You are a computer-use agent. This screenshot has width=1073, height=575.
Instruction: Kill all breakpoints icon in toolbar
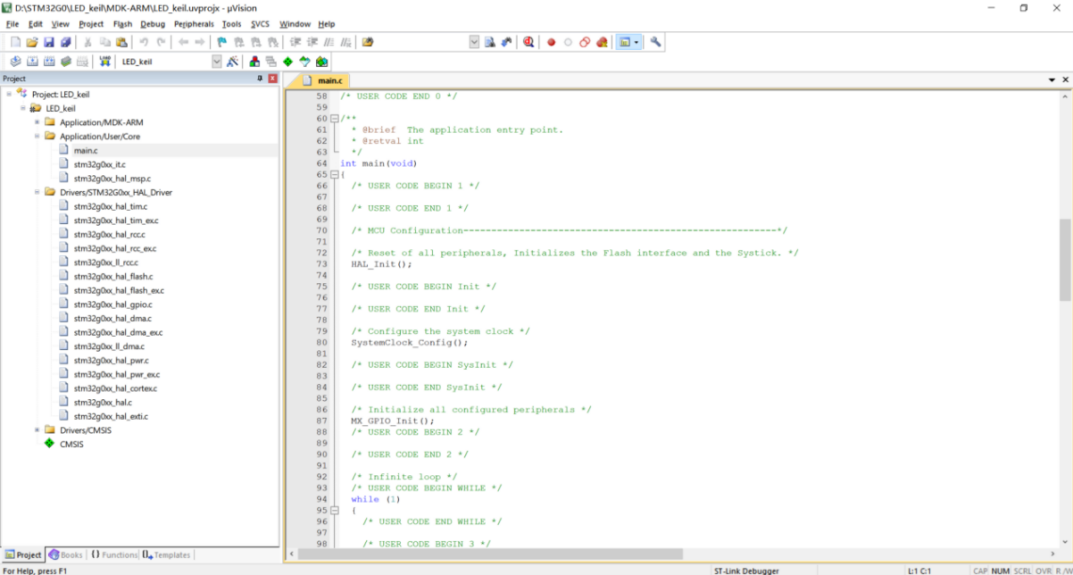click(x=602, y=43)
